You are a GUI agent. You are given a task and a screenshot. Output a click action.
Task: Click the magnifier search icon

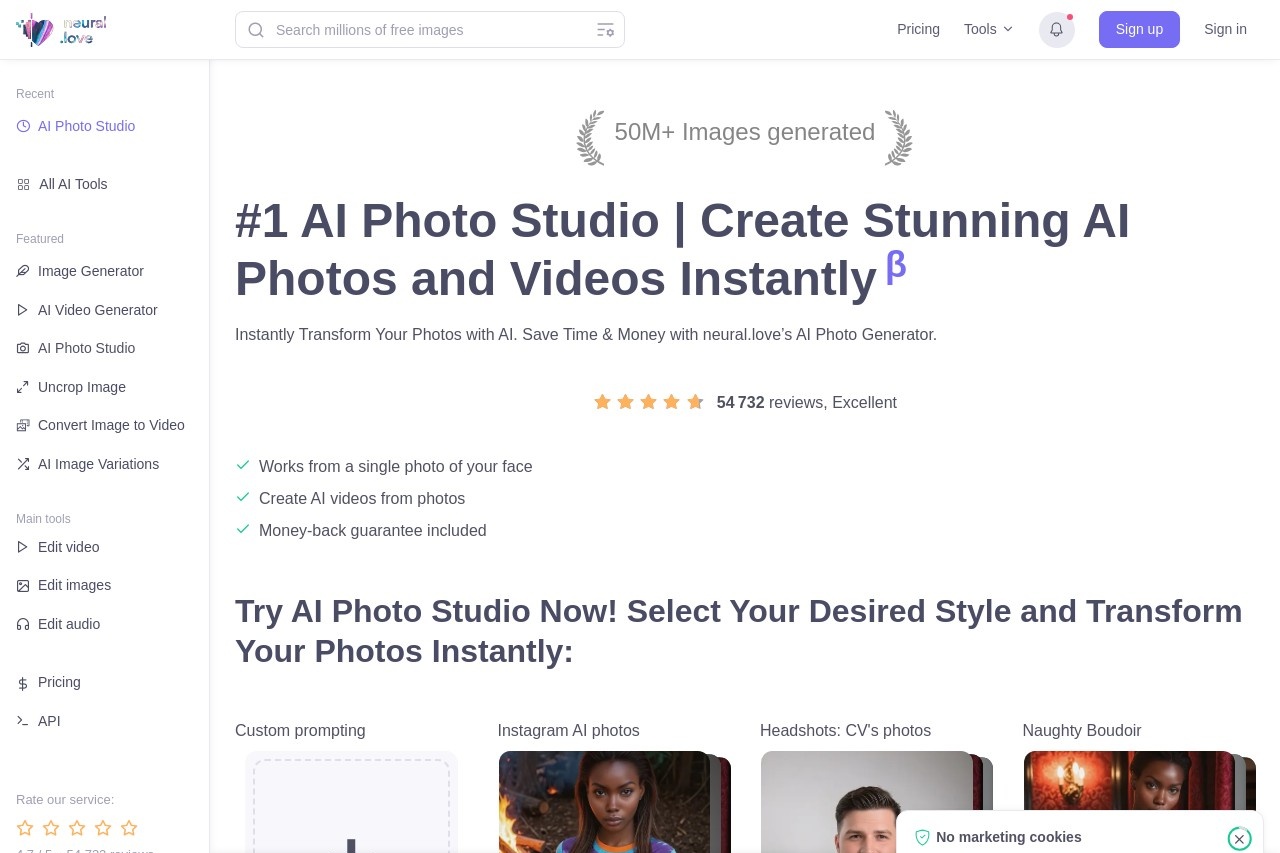pos(256,30)
